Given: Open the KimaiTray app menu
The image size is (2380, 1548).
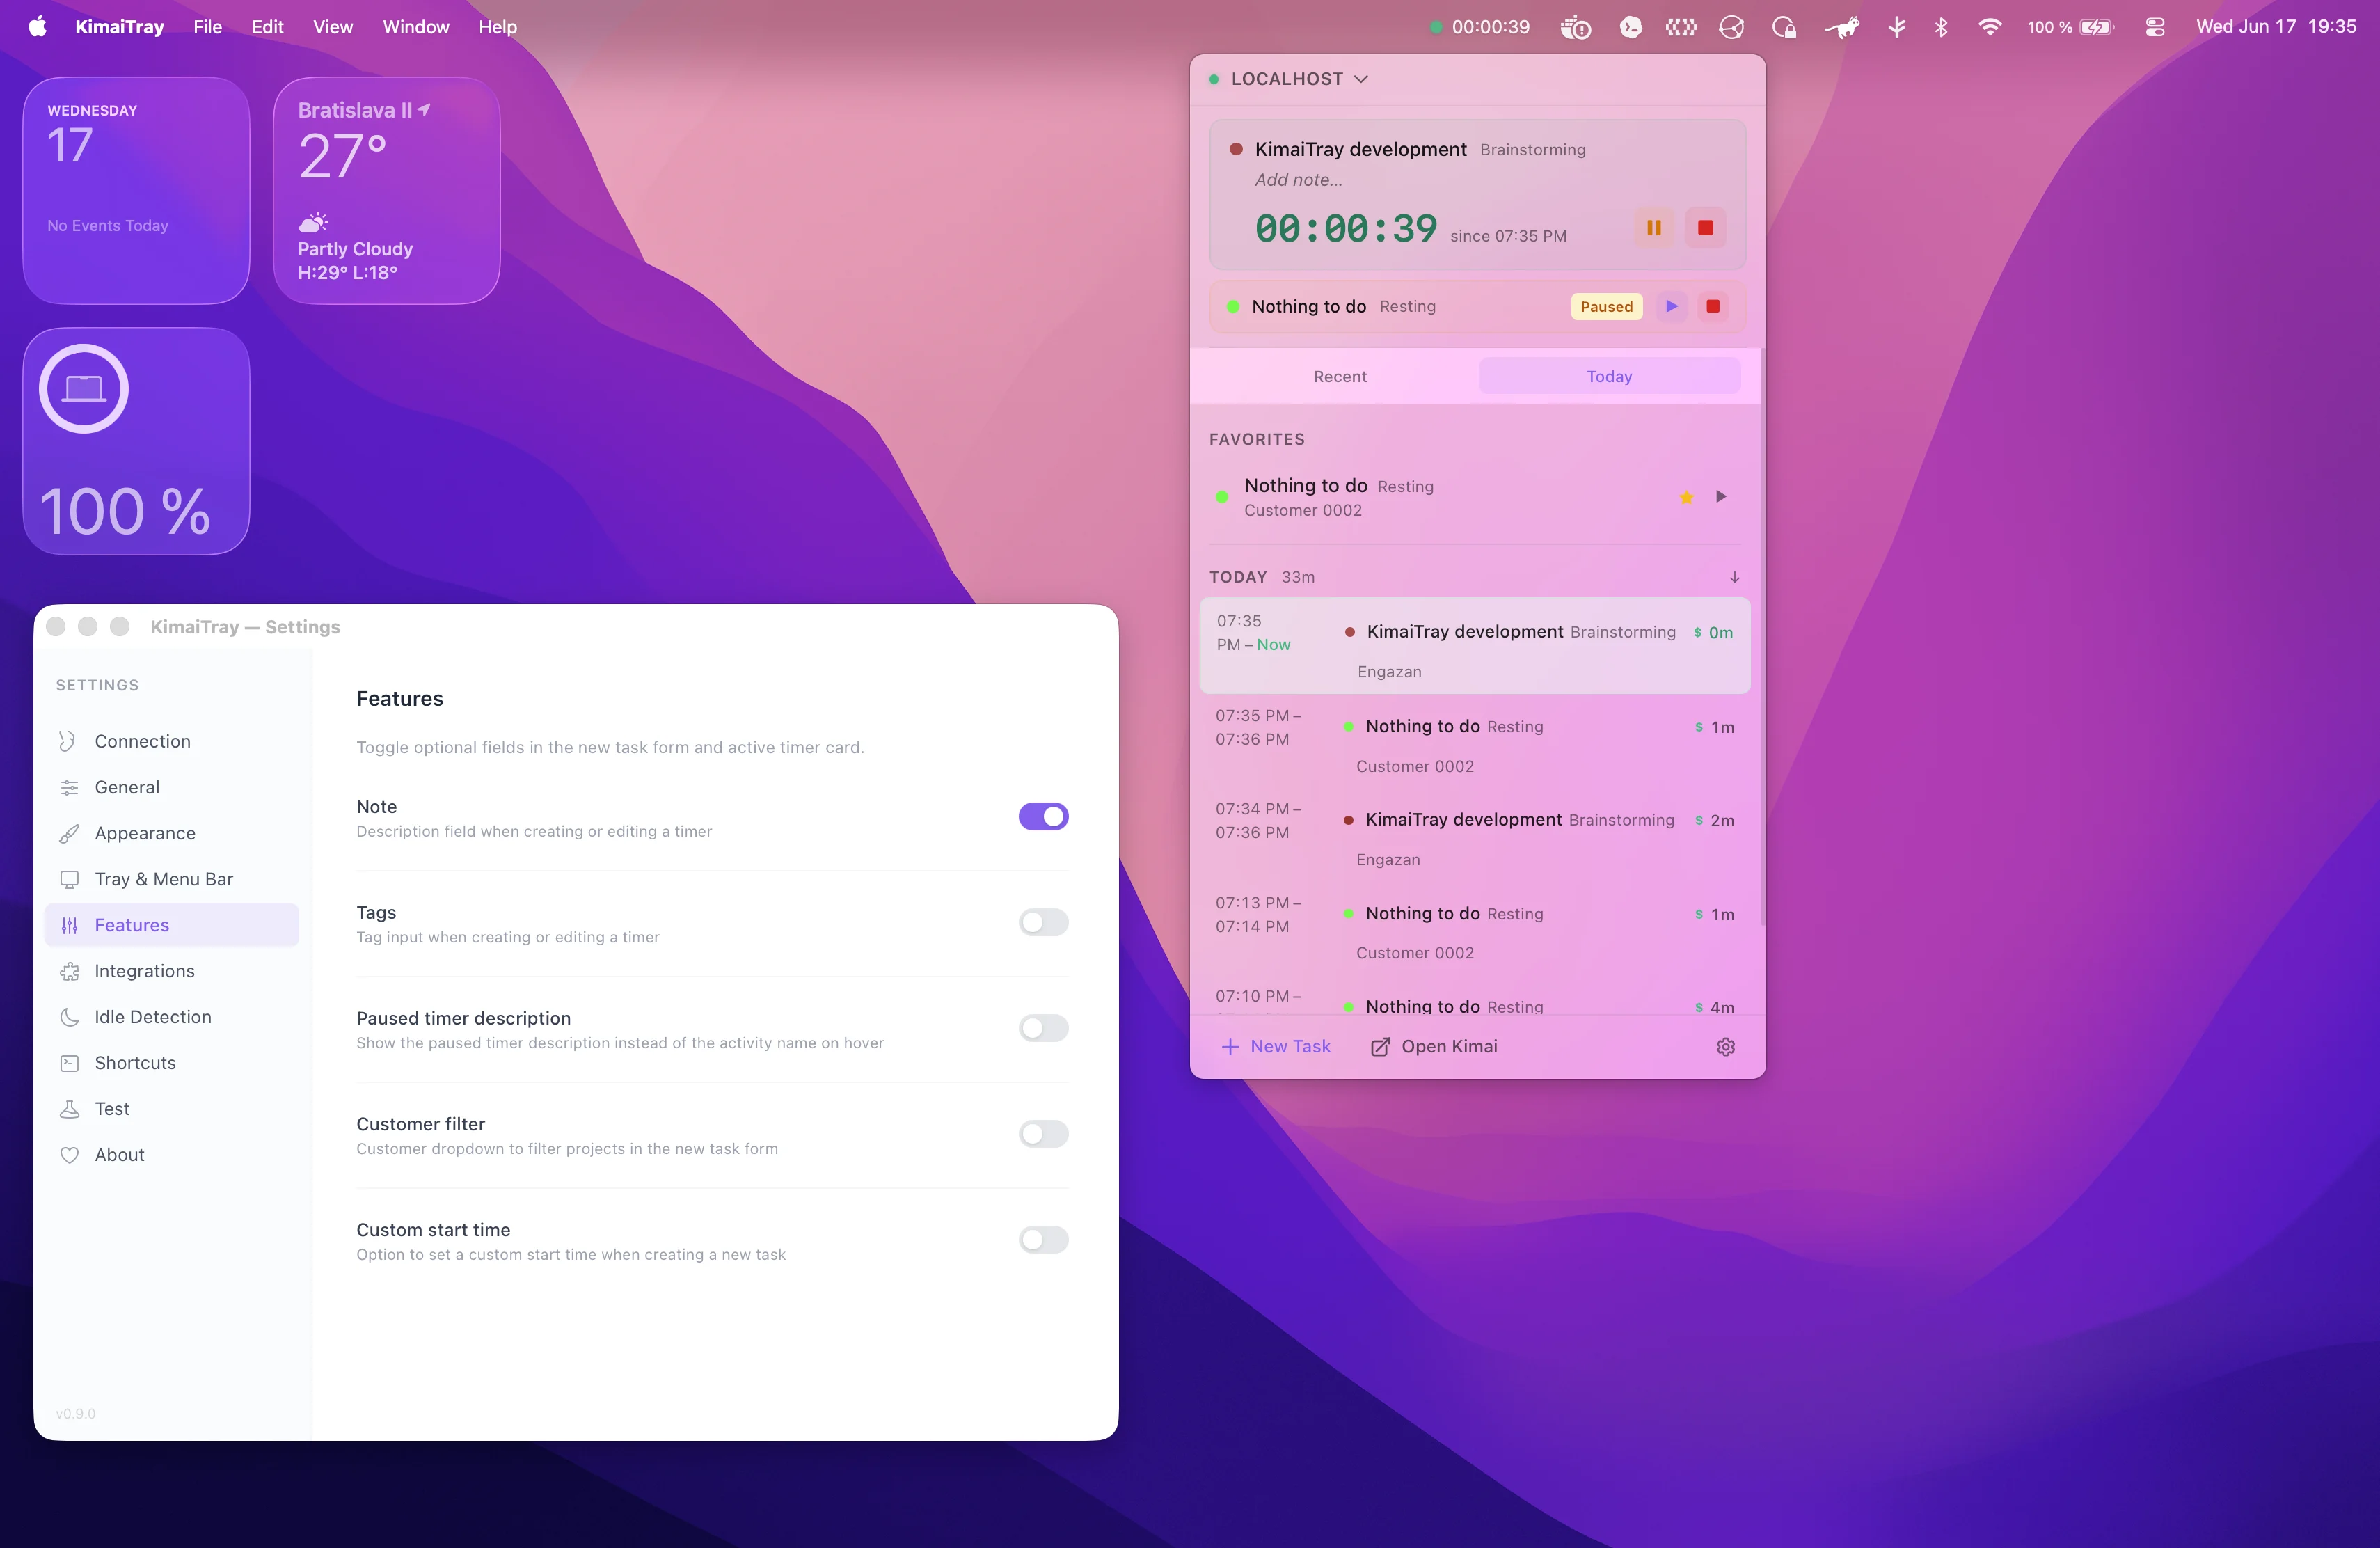Looking at the screenshot, I should pos(119,27).
